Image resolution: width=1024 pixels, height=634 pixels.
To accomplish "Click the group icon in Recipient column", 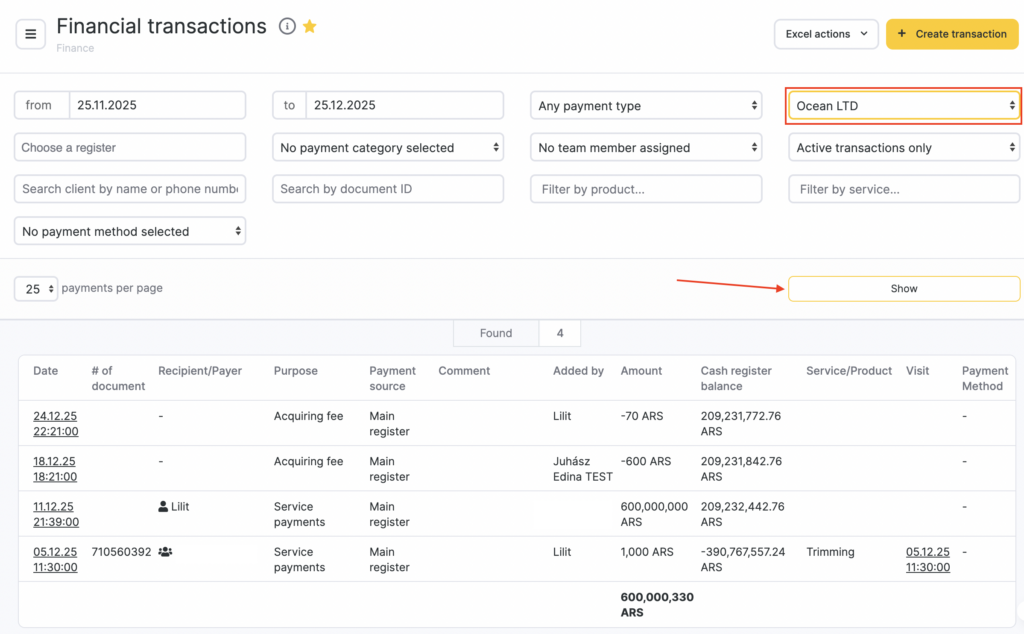I will coord(165,552).
